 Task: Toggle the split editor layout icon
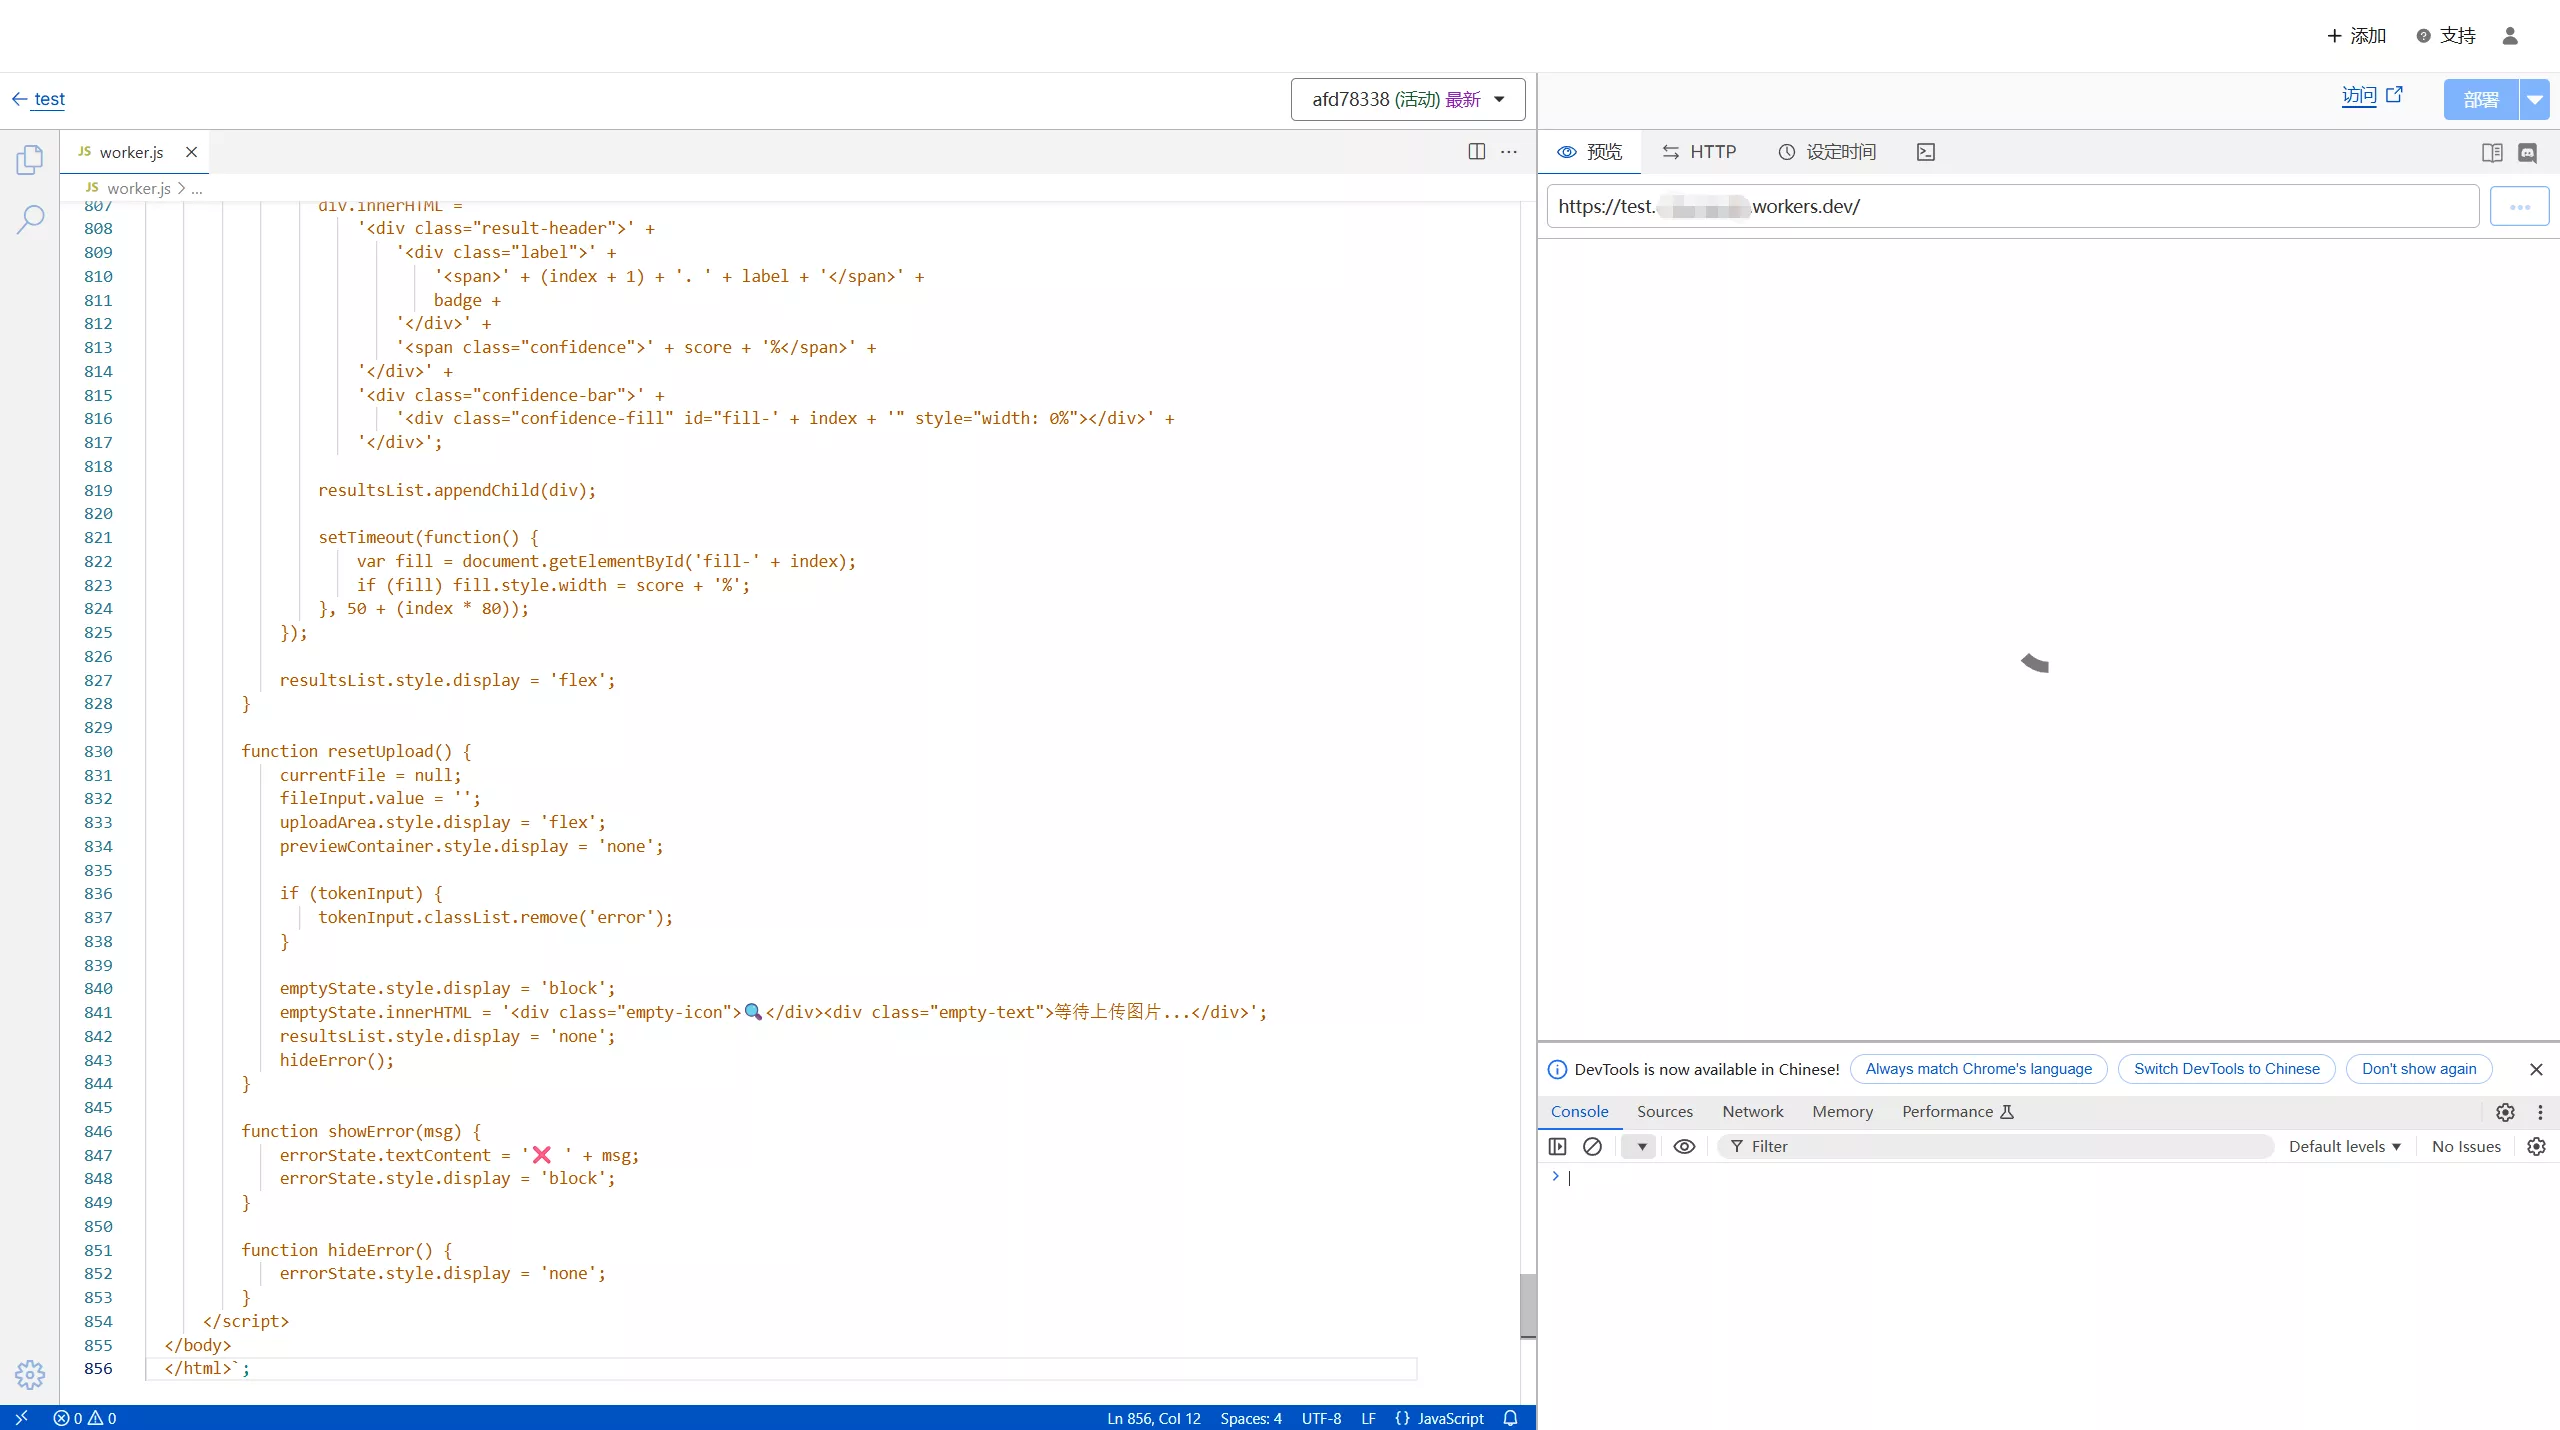pyautogui.click(x=1475, y=151)
